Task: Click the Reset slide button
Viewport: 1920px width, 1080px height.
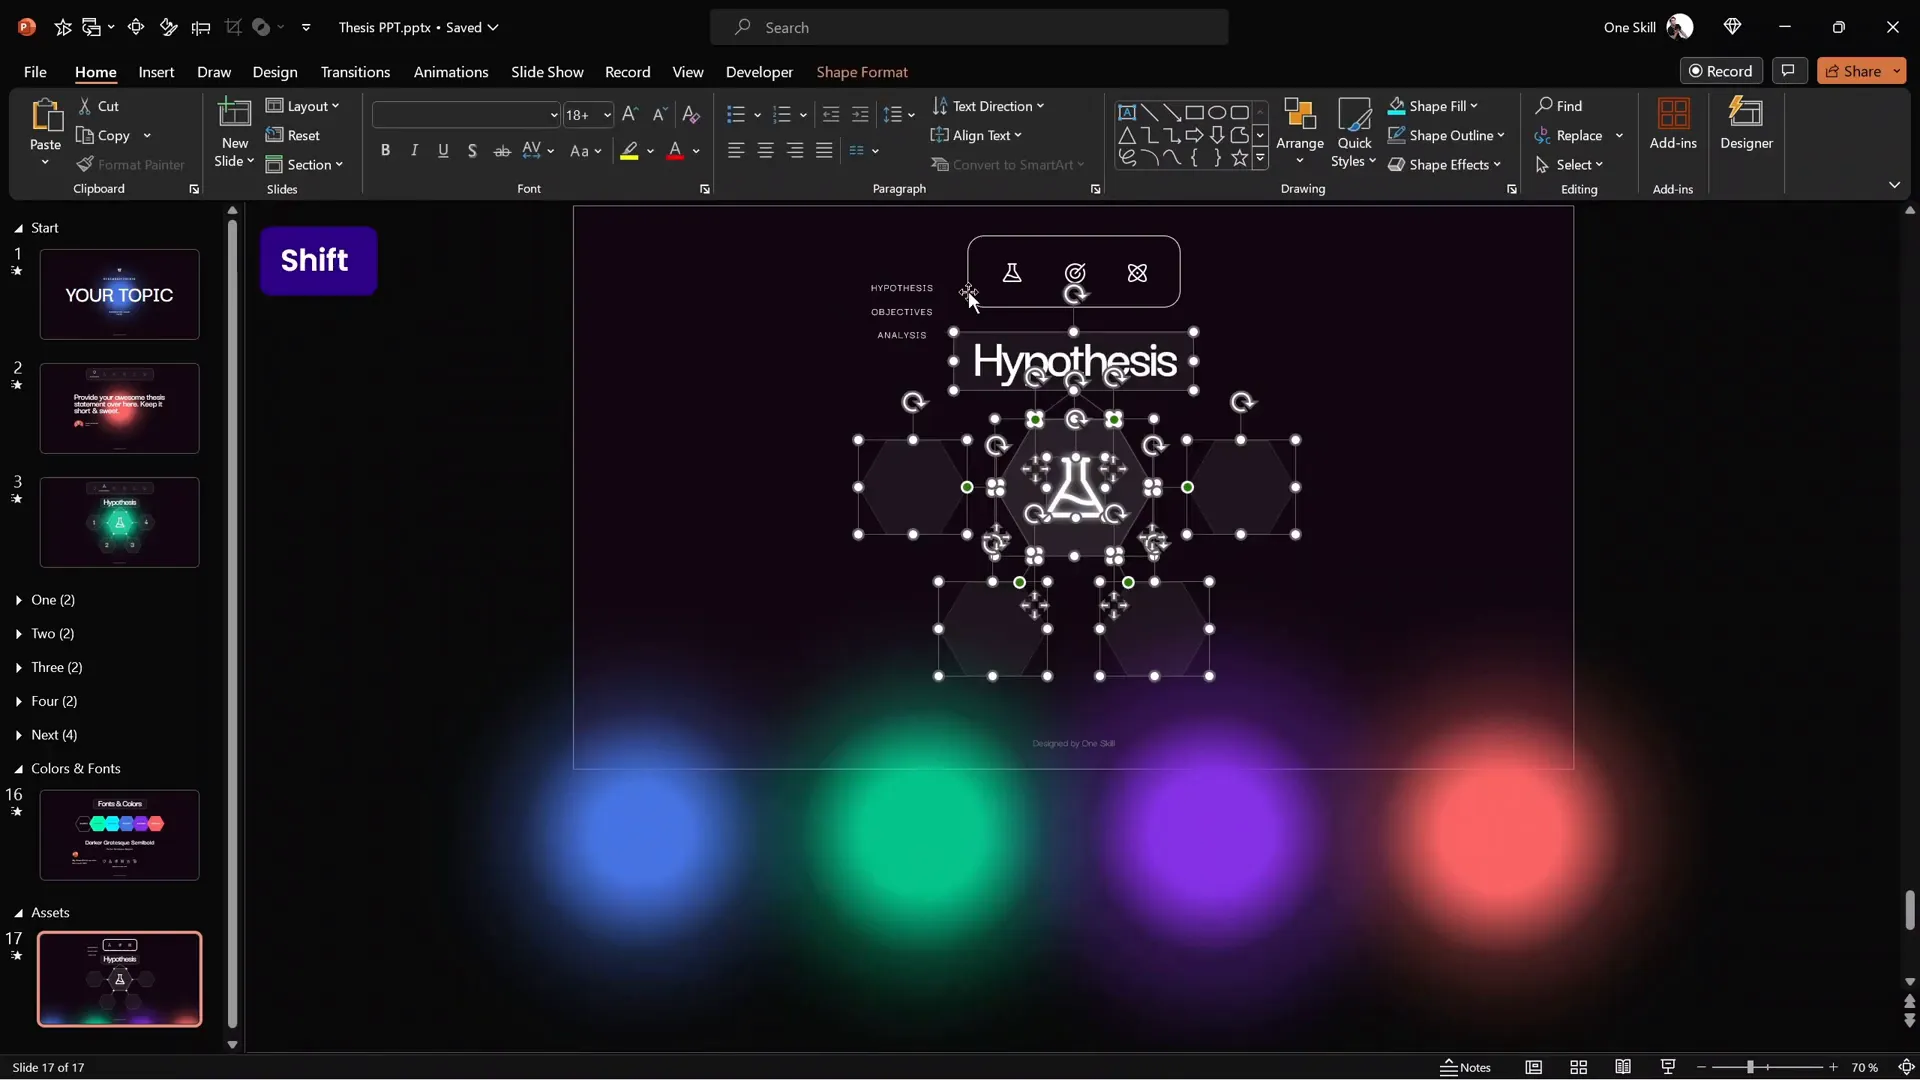Action: click(x=293, y=135)
